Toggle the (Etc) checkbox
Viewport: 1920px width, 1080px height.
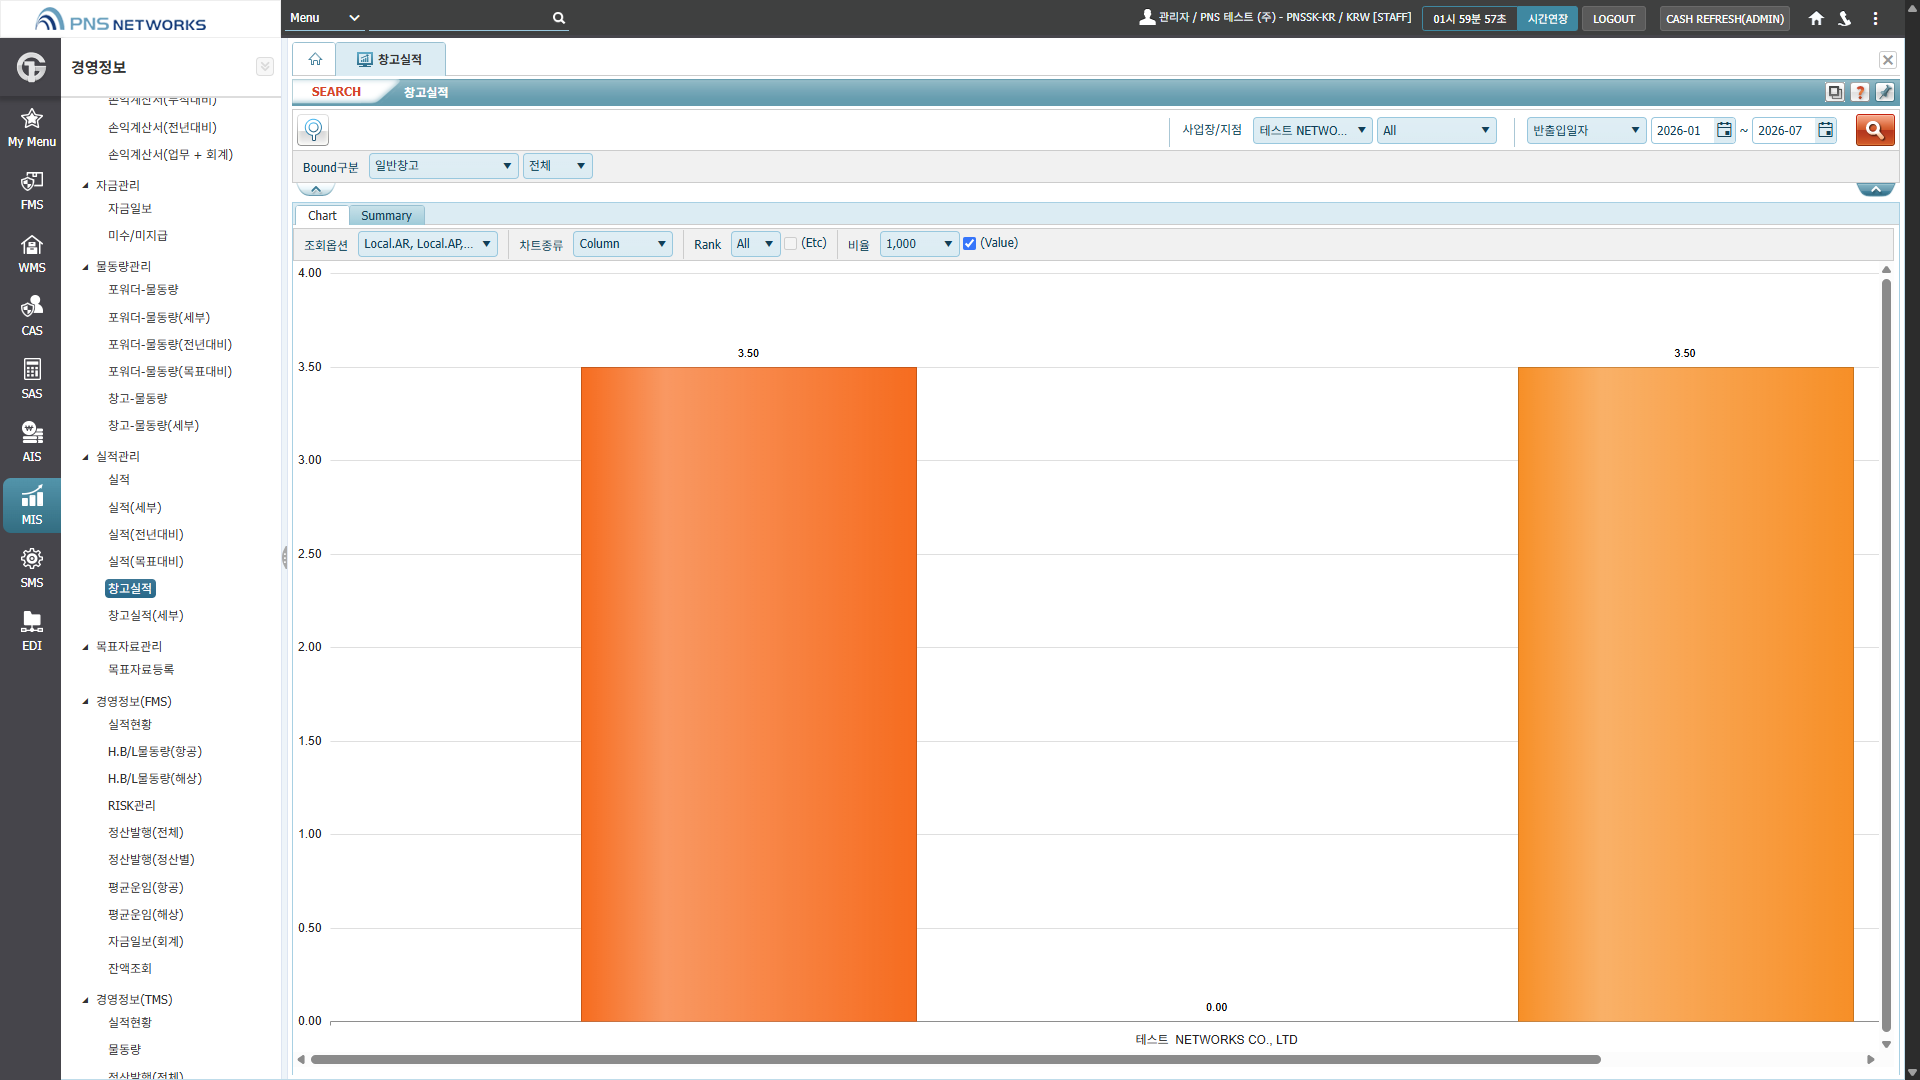[790, 244]
